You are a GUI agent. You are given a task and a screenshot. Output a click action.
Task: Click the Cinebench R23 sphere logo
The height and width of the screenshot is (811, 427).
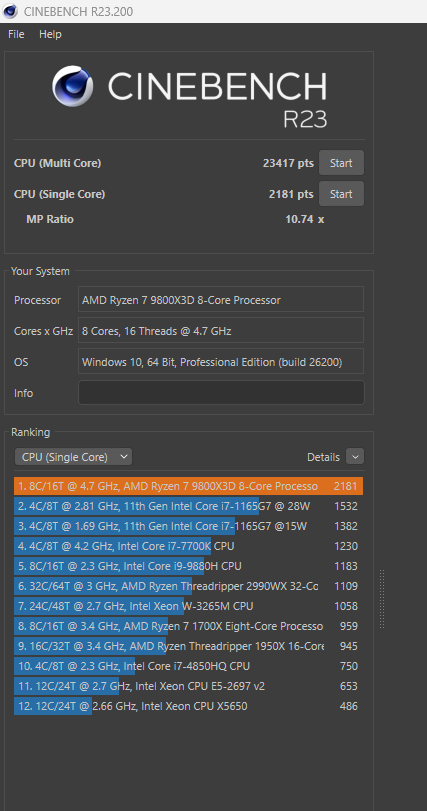(x=73, y=86)
